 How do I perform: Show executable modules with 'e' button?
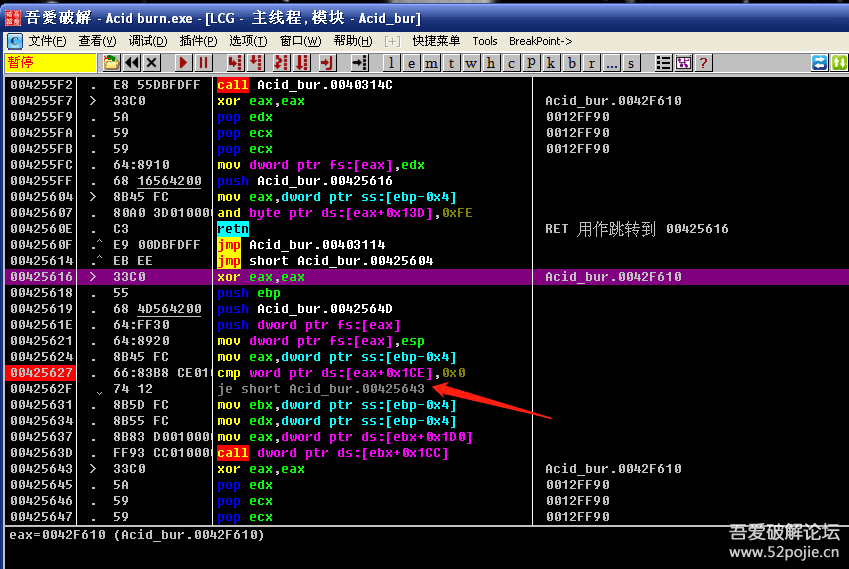(x=411, y=63)
